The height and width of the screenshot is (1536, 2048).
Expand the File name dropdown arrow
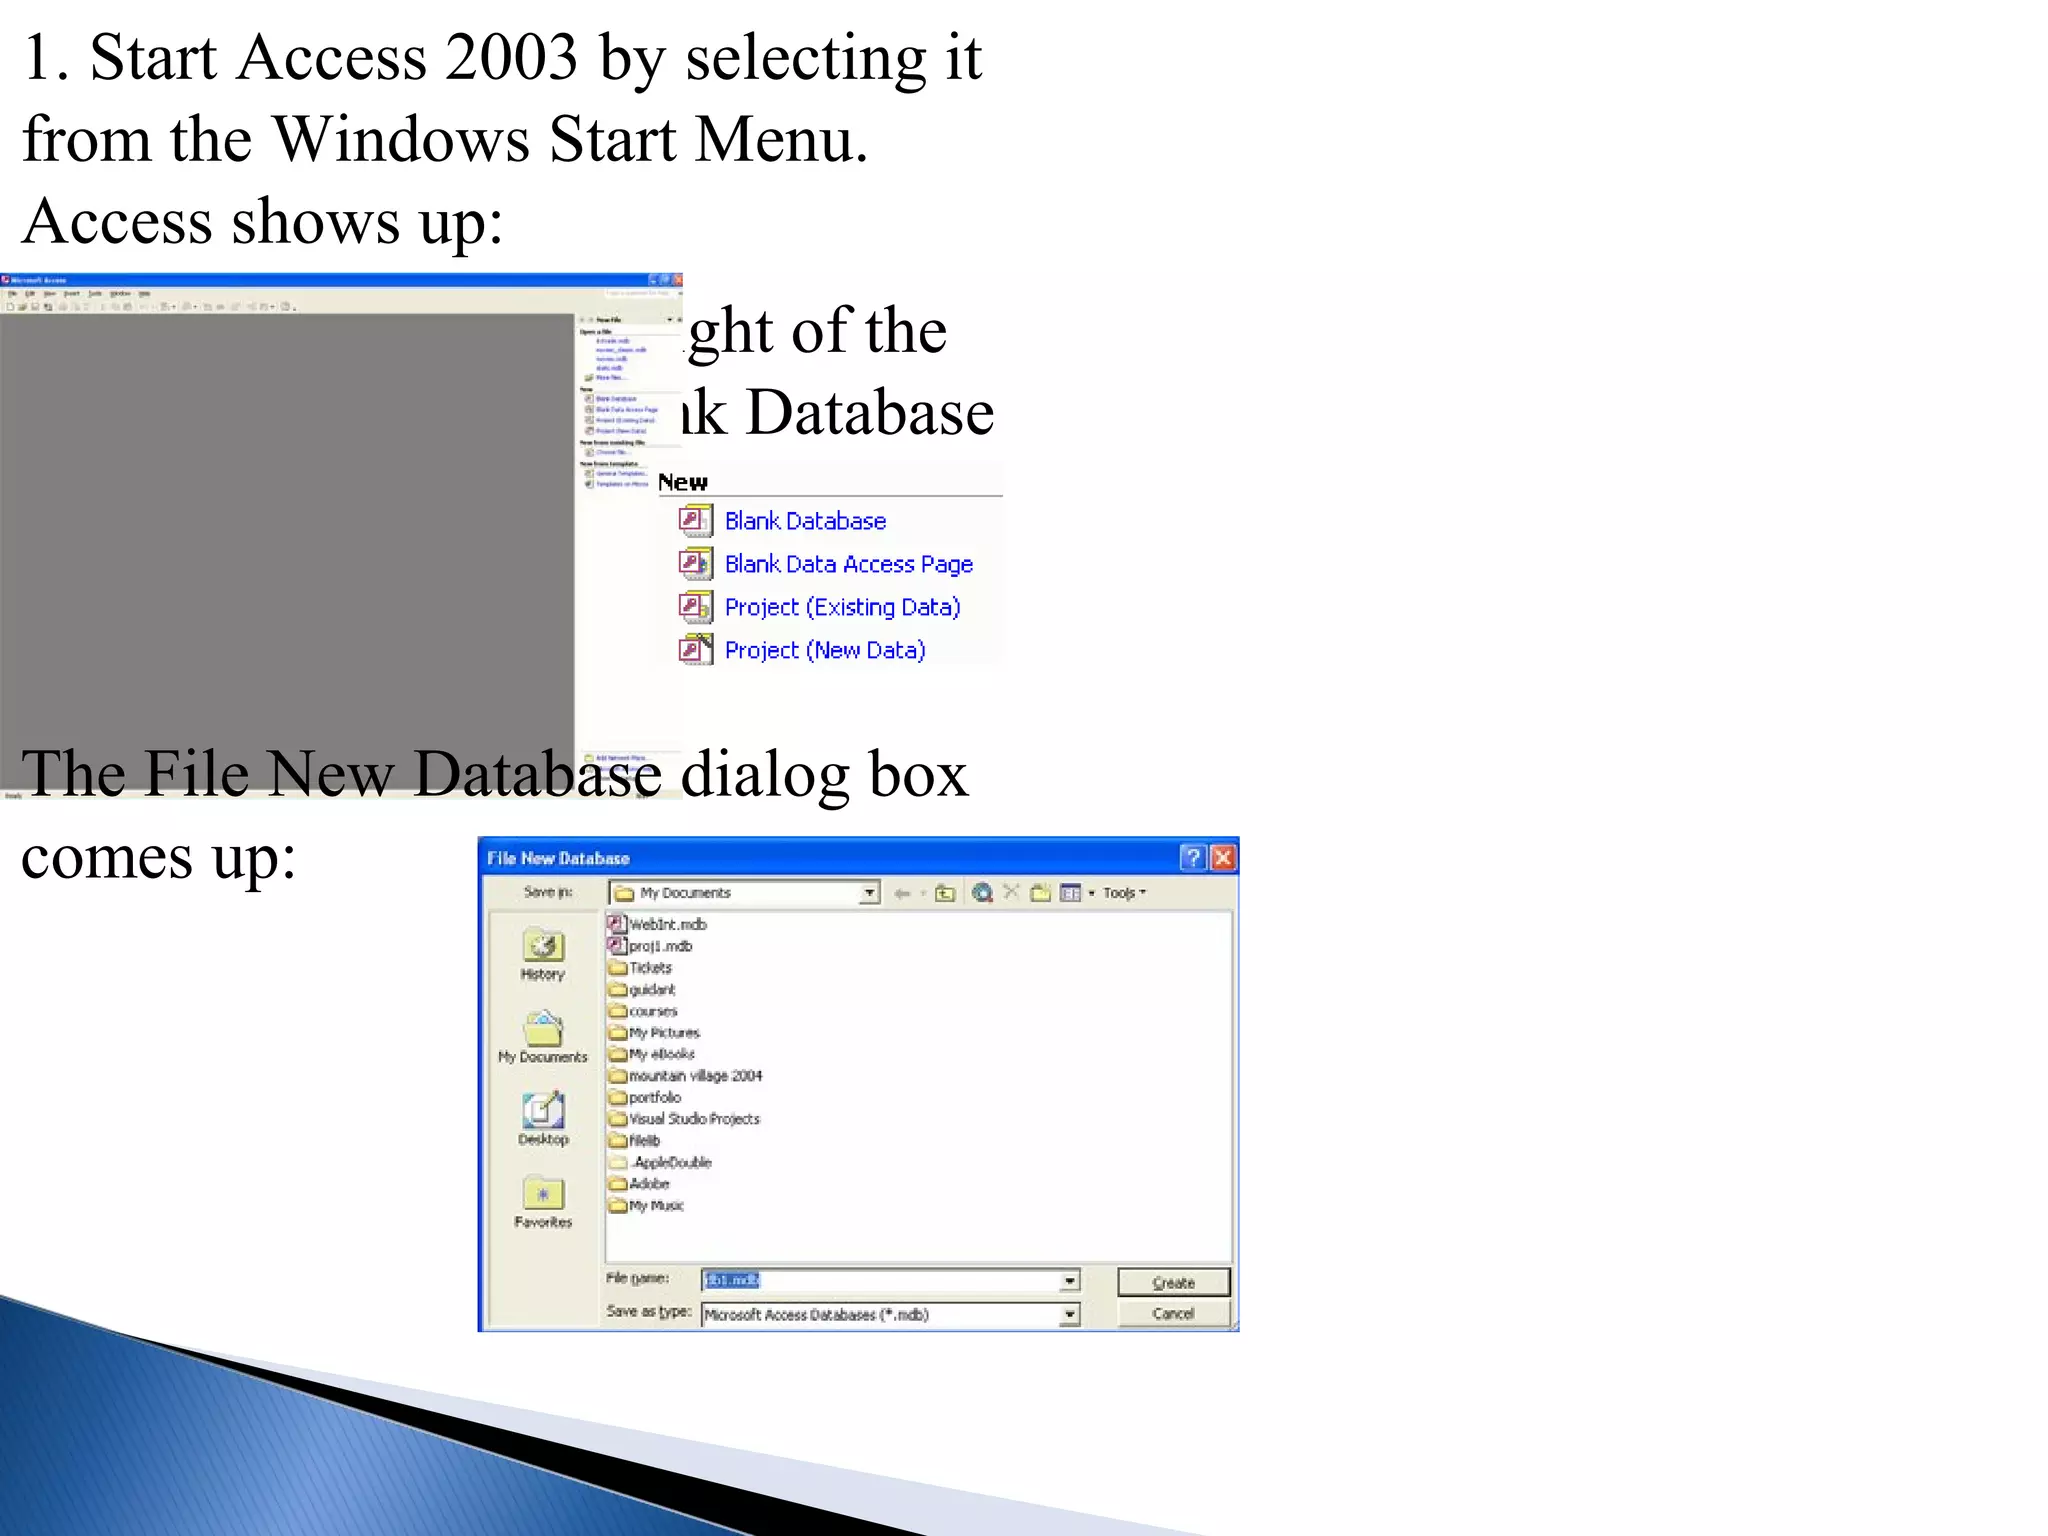1069,1281
